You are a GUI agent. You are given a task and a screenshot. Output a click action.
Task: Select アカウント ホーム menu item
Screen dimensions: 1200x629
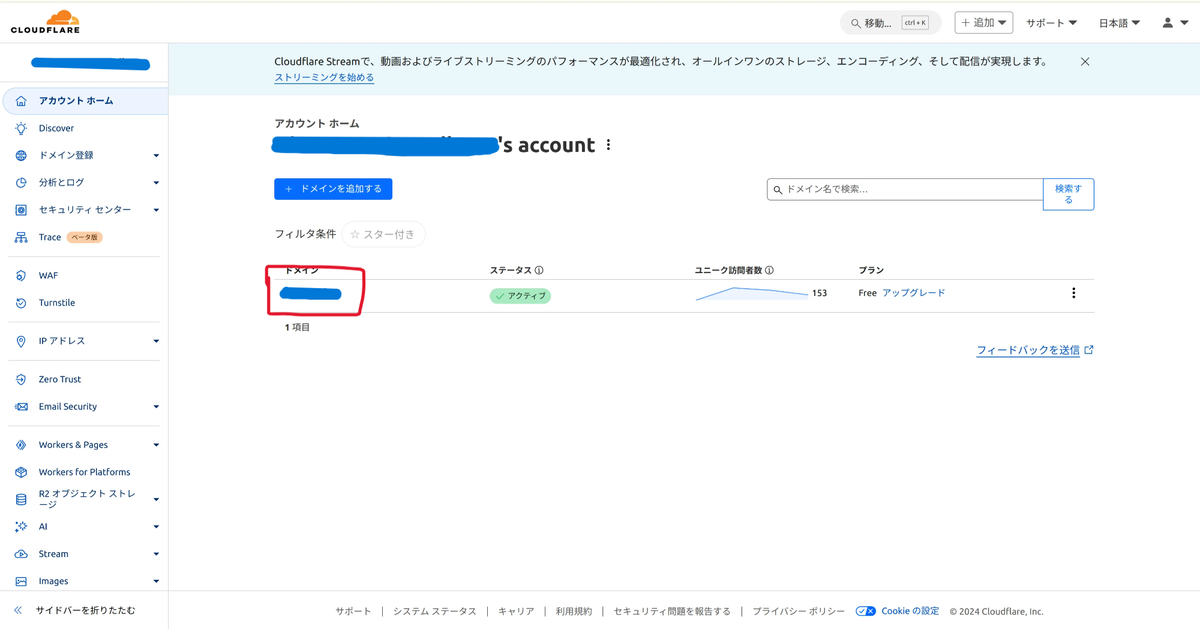(x=84, y=101)
